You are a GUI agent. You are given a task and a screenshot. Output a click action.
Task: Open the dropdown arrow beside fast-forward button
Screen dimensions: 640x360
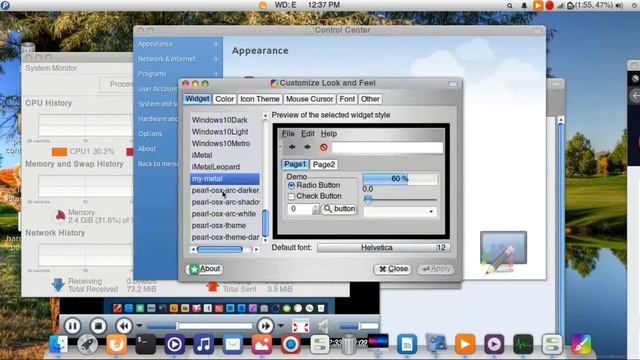[281, 326]
